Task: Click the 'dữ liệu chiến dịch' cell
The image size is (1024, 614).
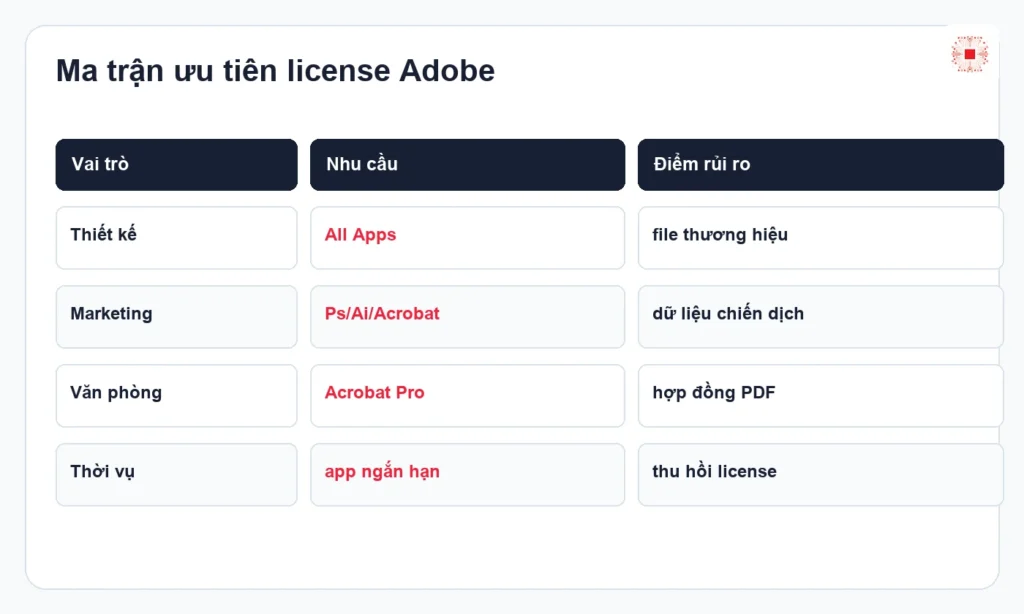Action: [821, 317]
